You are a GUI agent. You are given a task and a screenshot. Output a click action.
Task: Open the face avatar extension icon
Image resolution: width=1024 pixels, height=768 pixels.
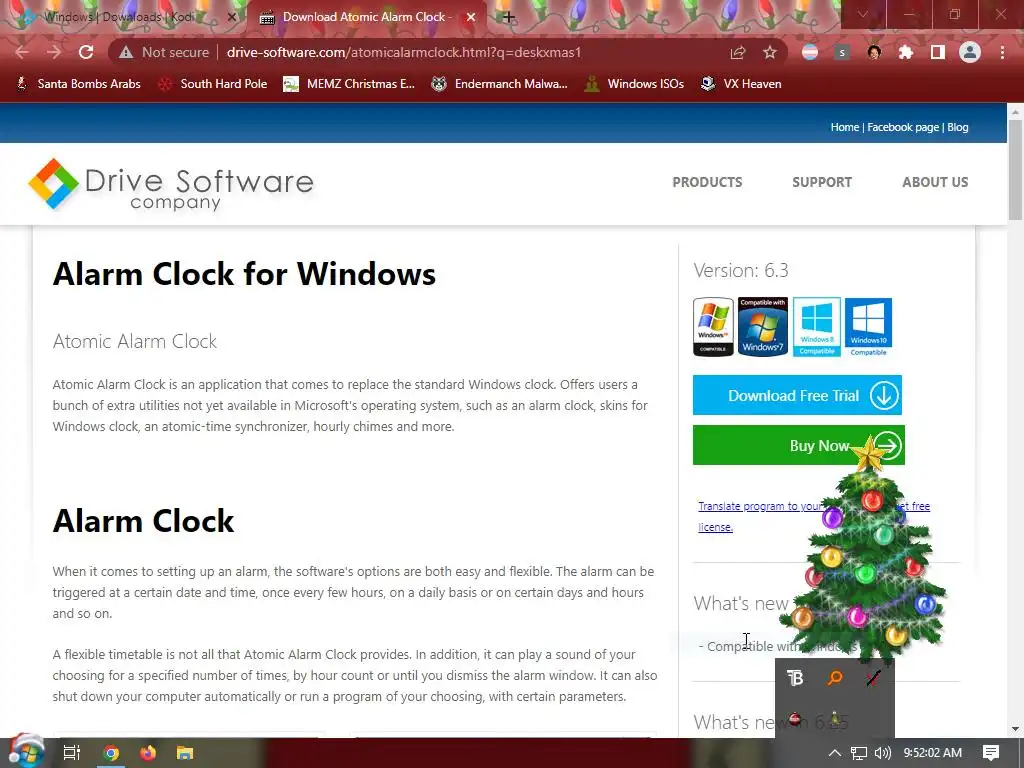pos(874,52)
